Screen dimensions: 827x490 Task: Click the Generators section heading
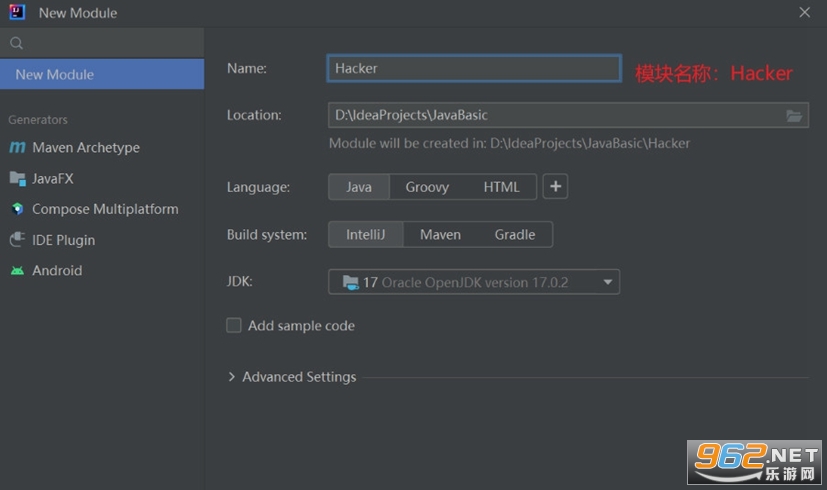pos(38,120)
